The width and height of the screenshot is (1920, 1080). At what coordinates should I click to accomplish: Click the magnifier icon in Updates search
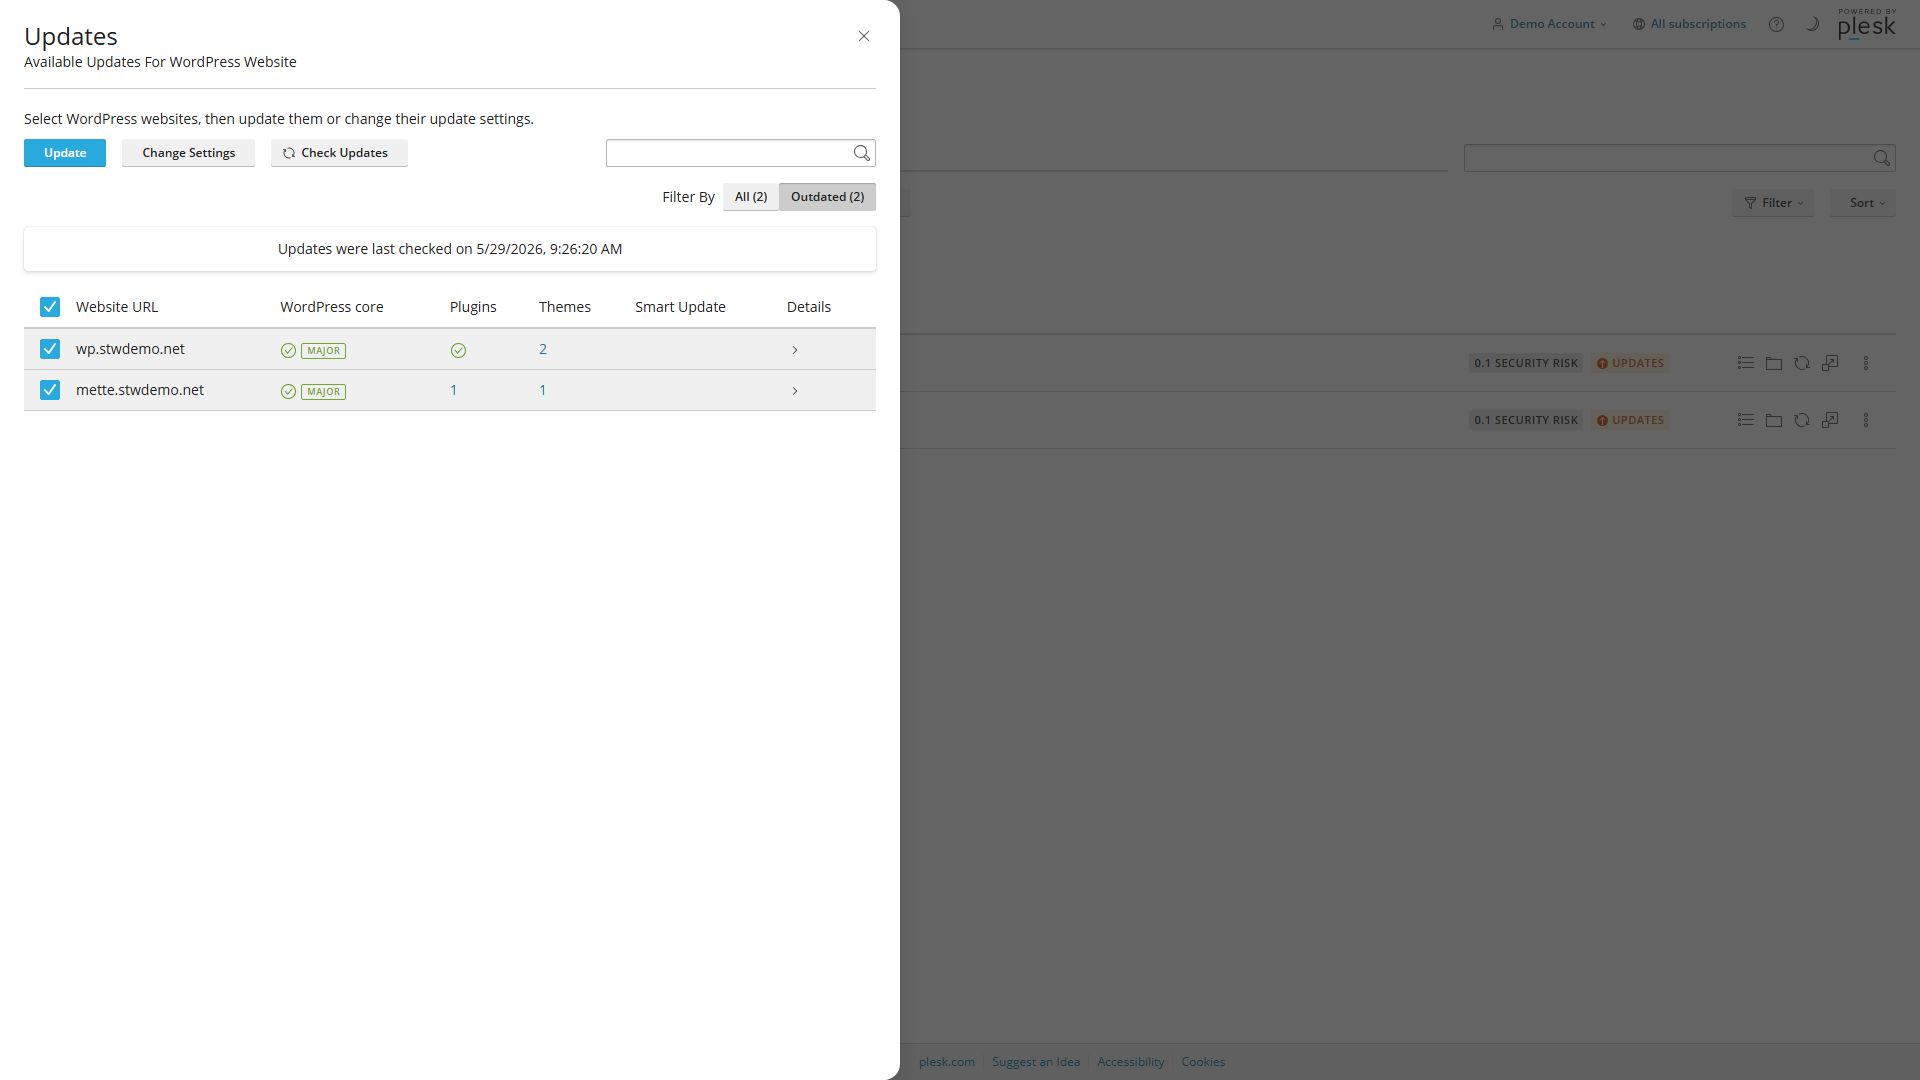pos(862,153)
